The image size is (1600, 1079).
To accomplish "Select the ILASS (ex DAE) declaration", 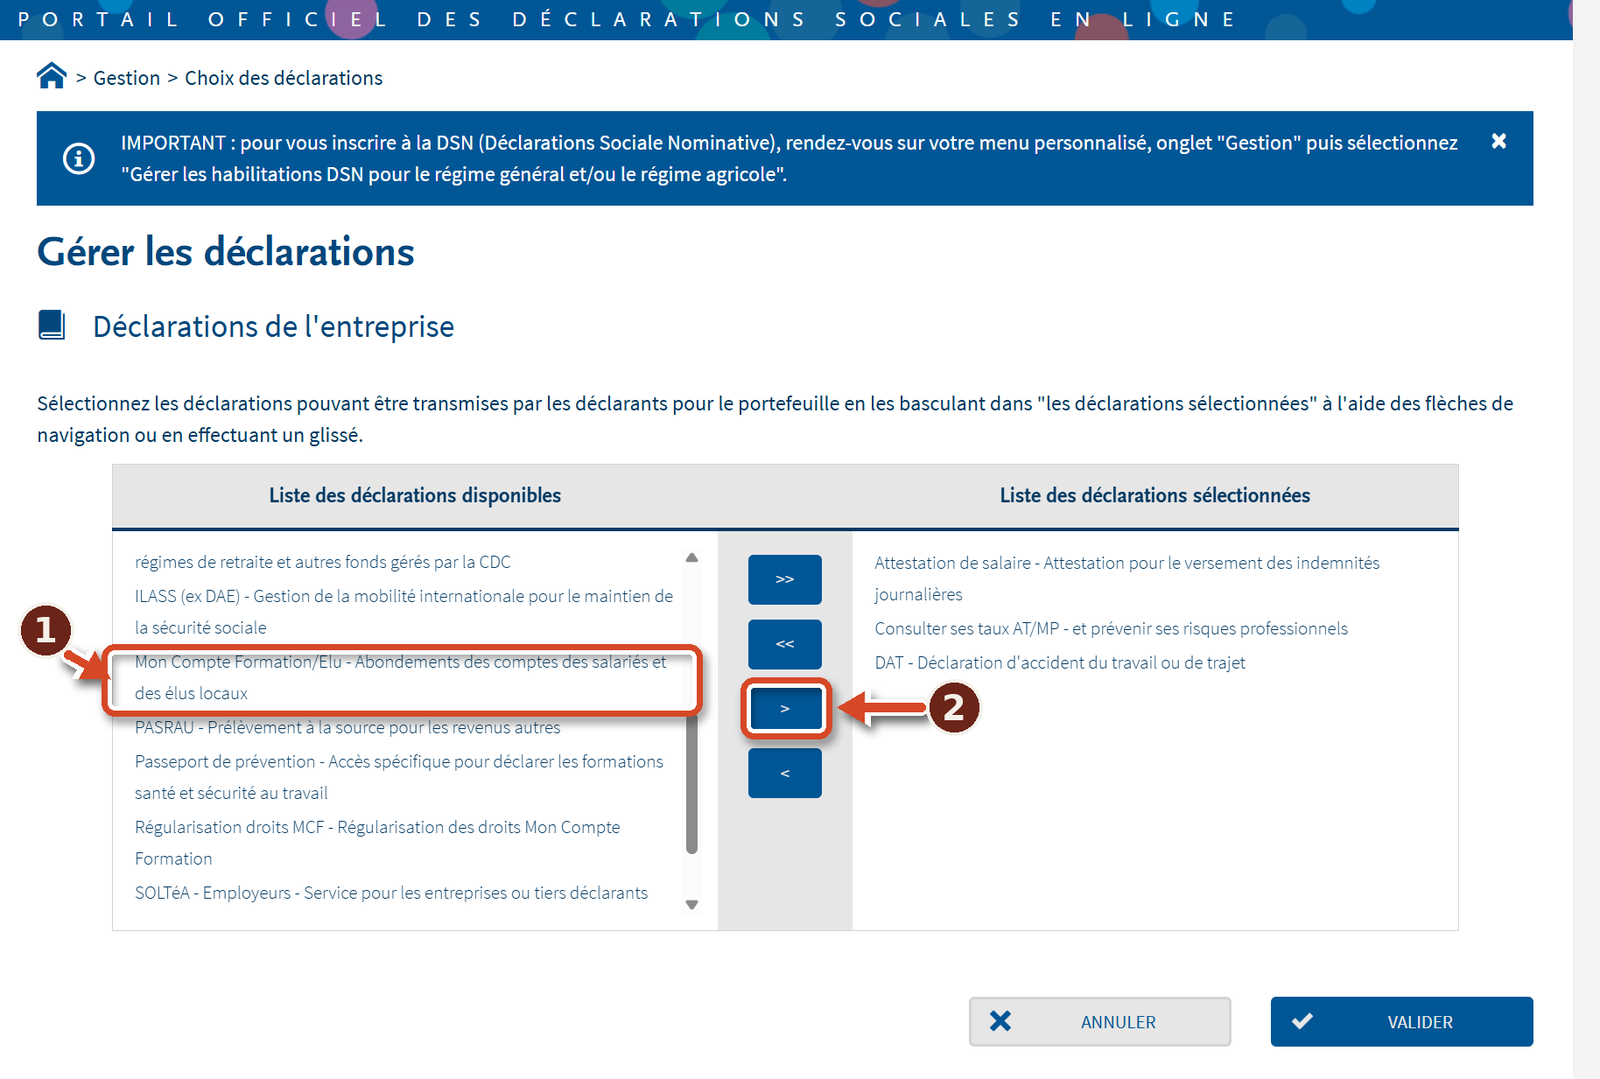I will 404,612.
